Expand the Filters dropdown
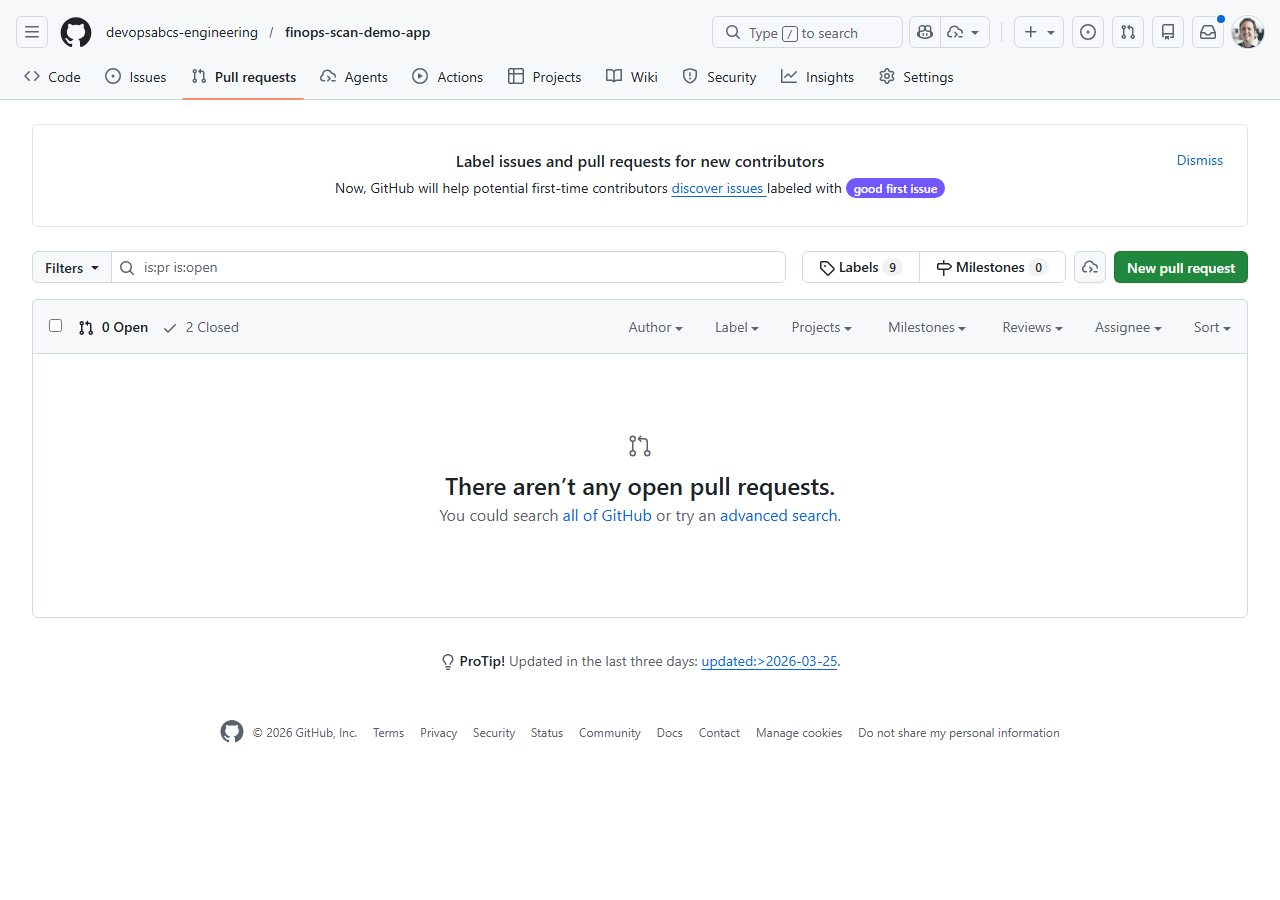This screenshot has width=1280, height=900. [x=70, y=267]
